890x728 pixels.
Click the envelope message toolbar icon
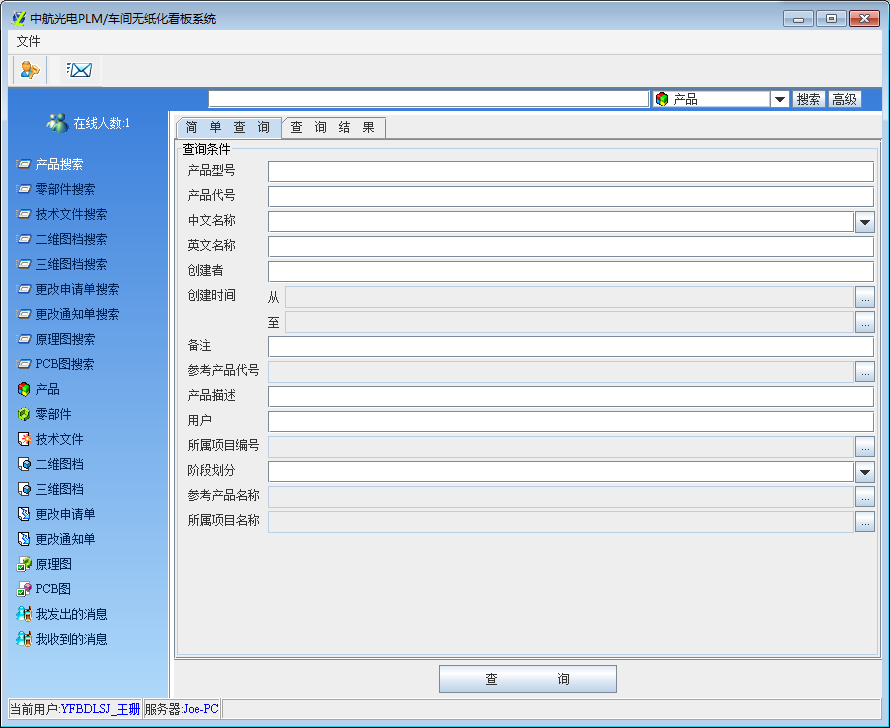click(78, 70)
